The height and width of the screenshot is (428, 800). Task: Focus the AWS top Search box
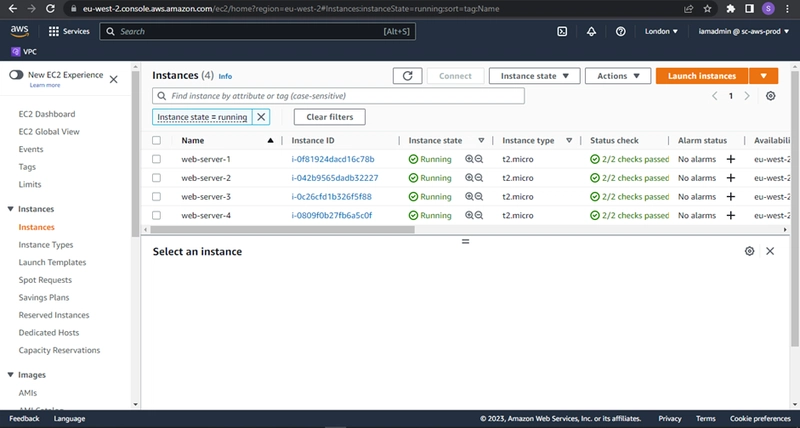[258, 32]
